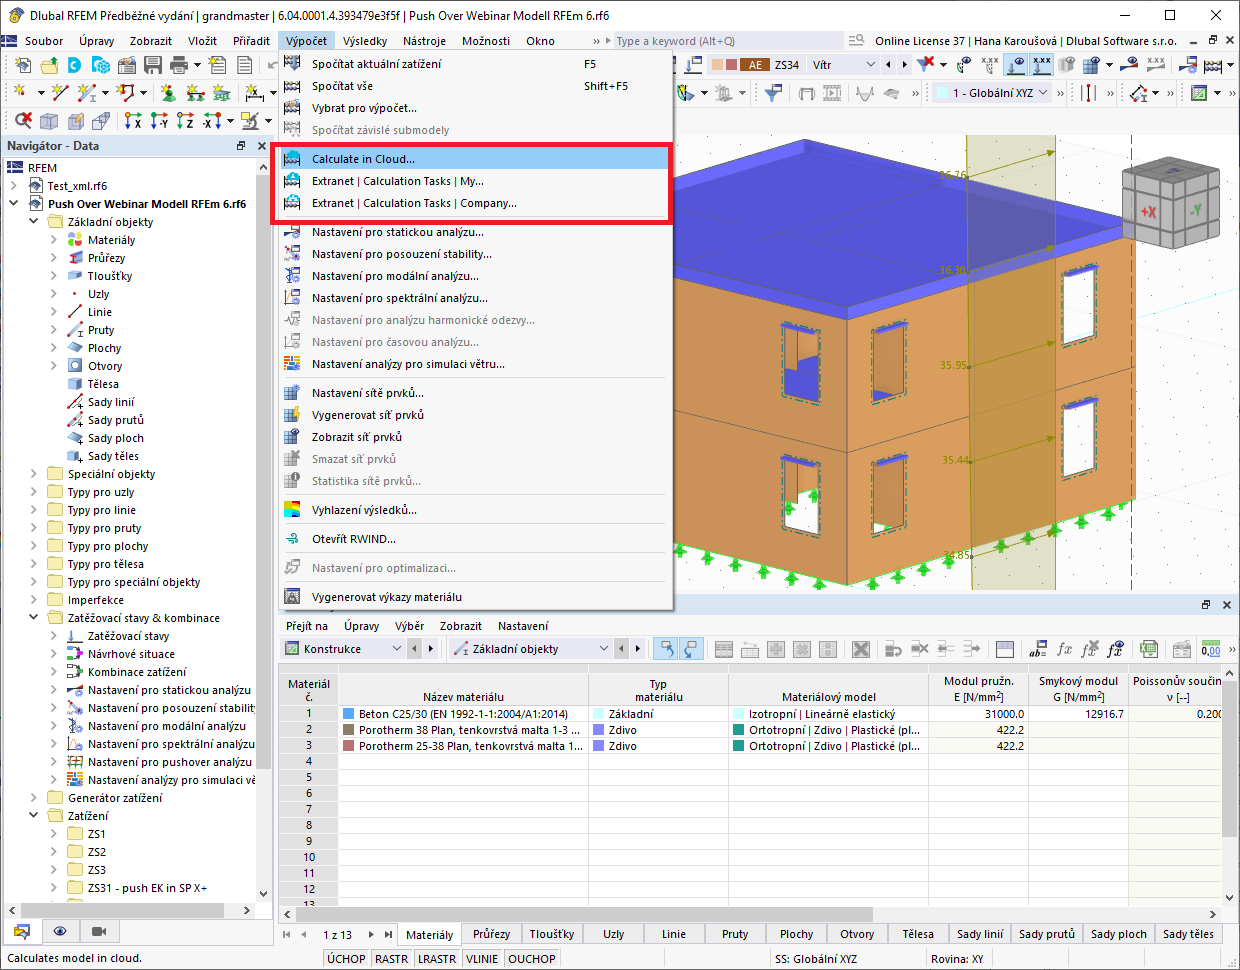The height and width of the screenshot is (970, 1240).
Task: Click the New model icon
Action: pos(23,65)
